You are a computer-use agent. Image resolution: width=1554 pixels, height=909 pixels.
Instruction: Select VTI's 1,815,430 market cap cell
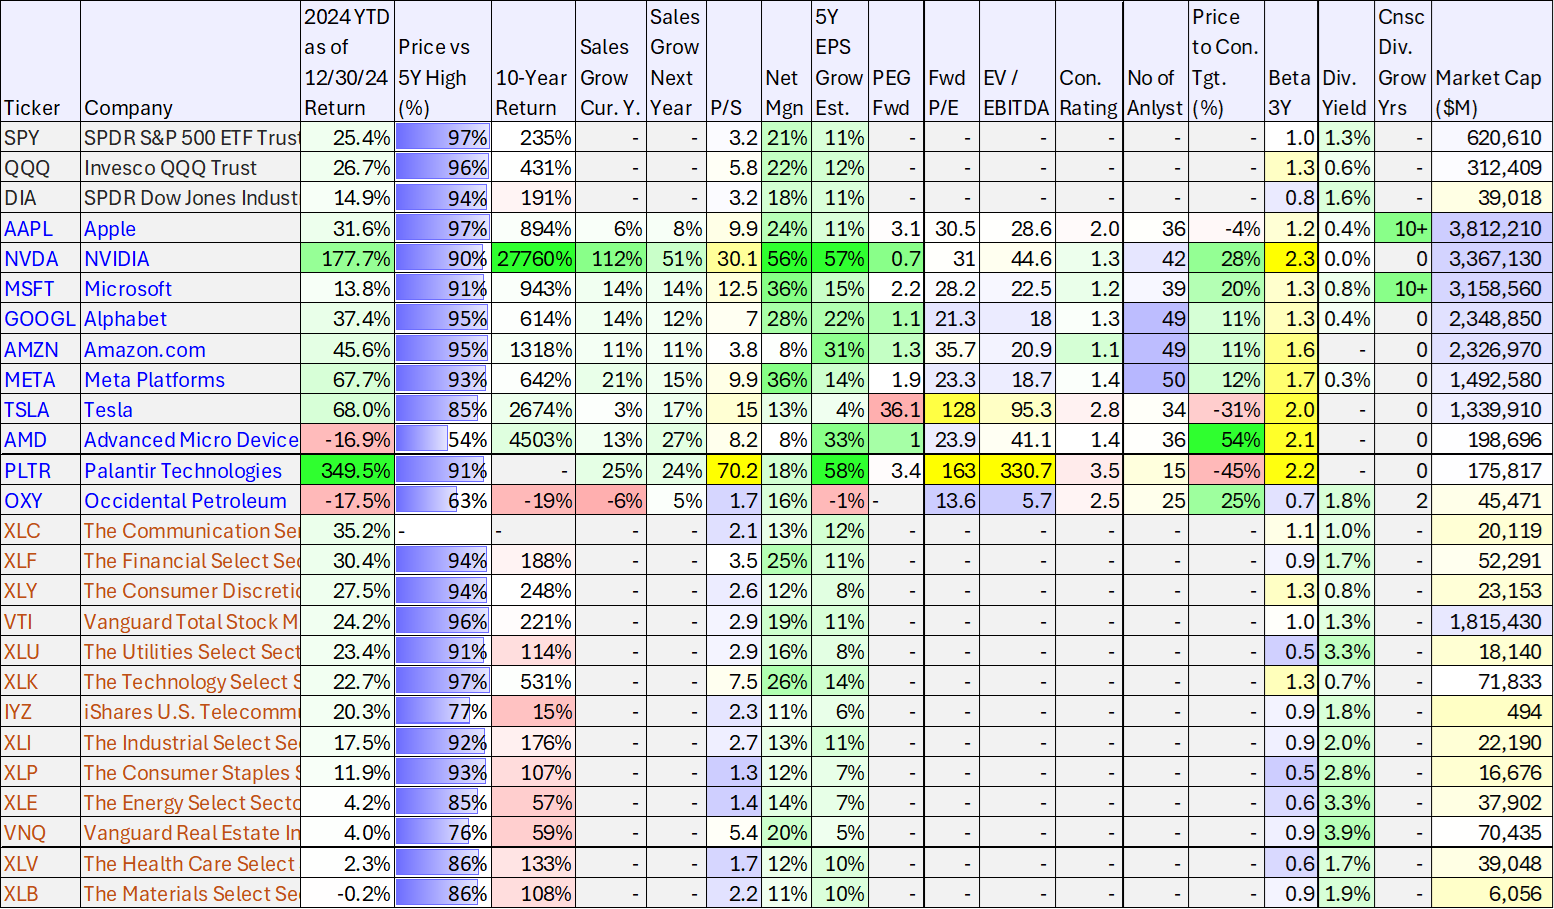[x=1492, y=622]
